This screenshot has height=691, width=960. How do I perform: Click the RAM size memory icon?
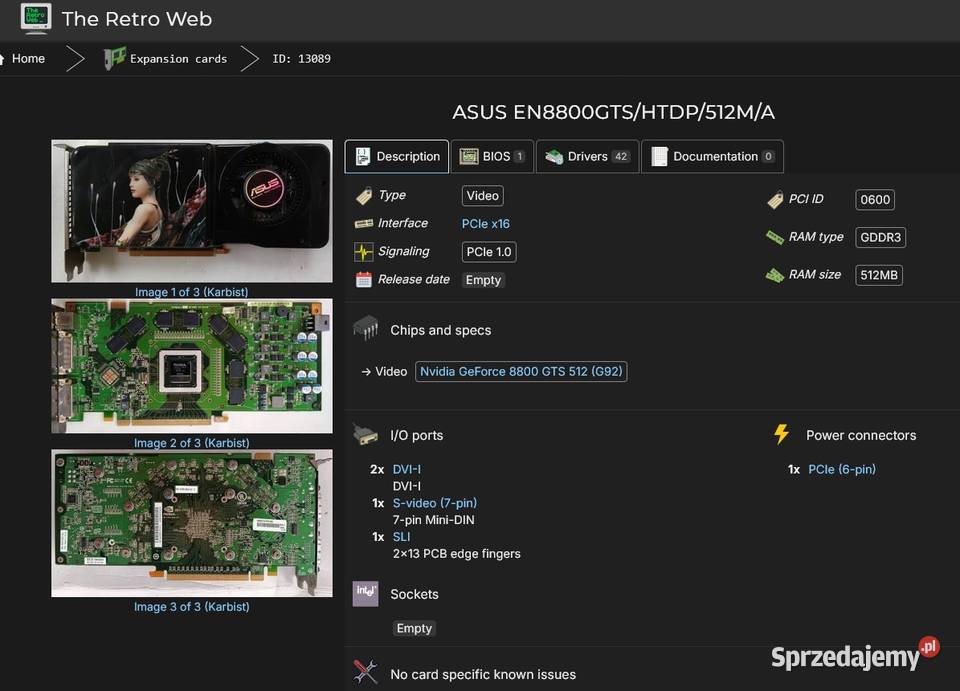[775, 275]
